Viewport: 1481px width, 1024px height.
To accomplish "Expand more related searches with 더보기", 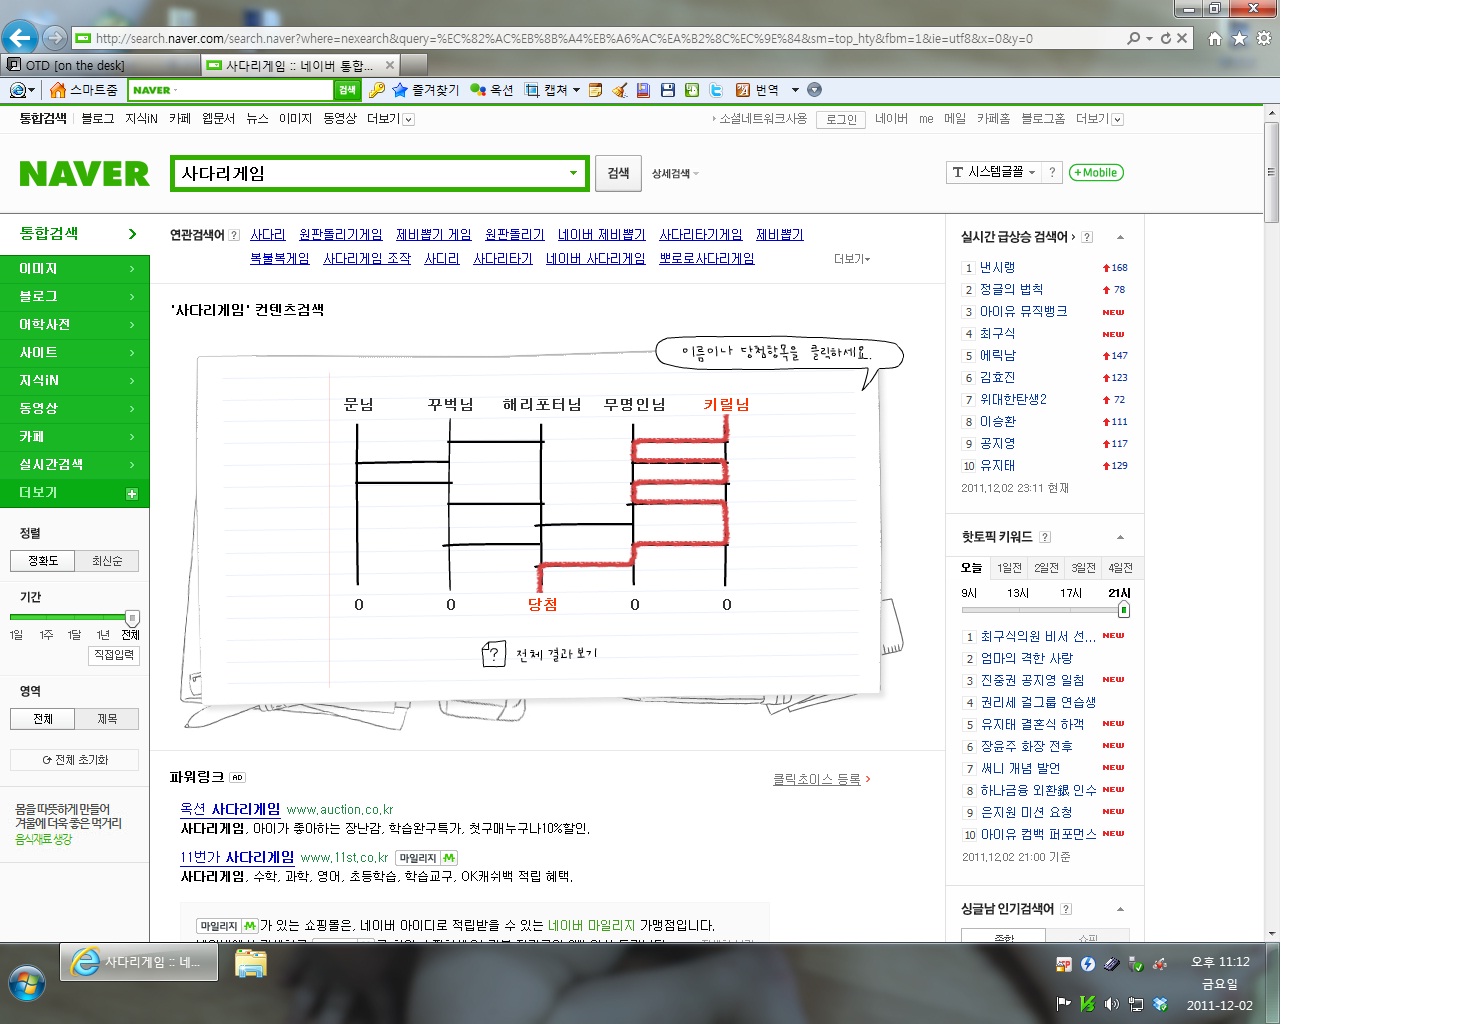I will (852, 259).
